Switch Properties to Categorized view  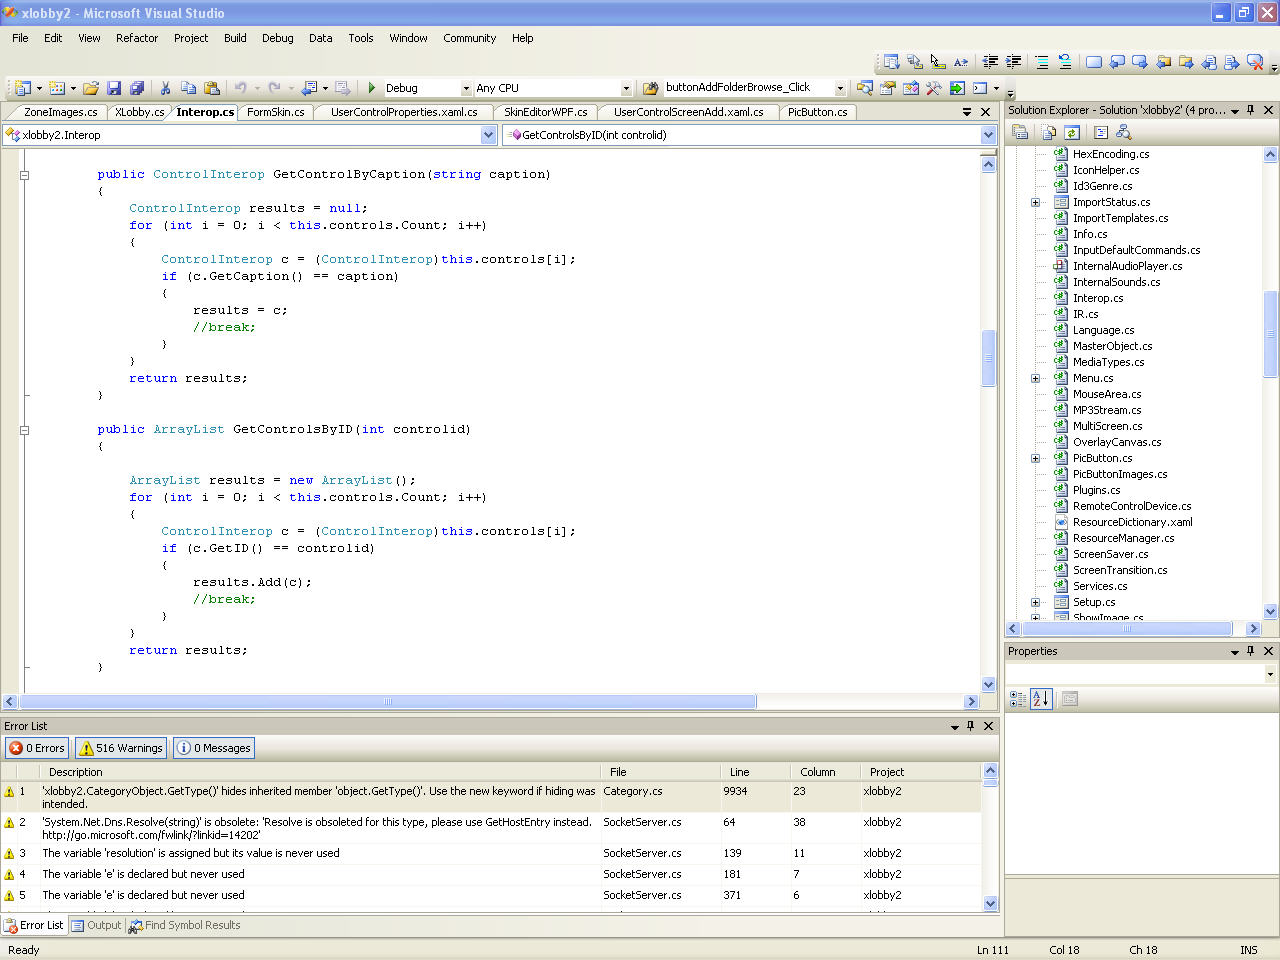click(x=1018, y=699)
